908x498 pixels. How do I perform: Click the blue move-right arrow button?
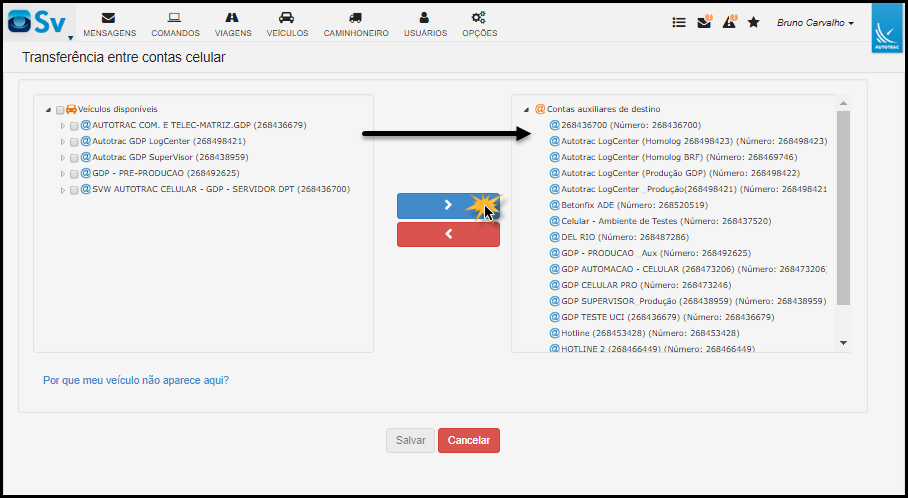(x=448, y=206)
